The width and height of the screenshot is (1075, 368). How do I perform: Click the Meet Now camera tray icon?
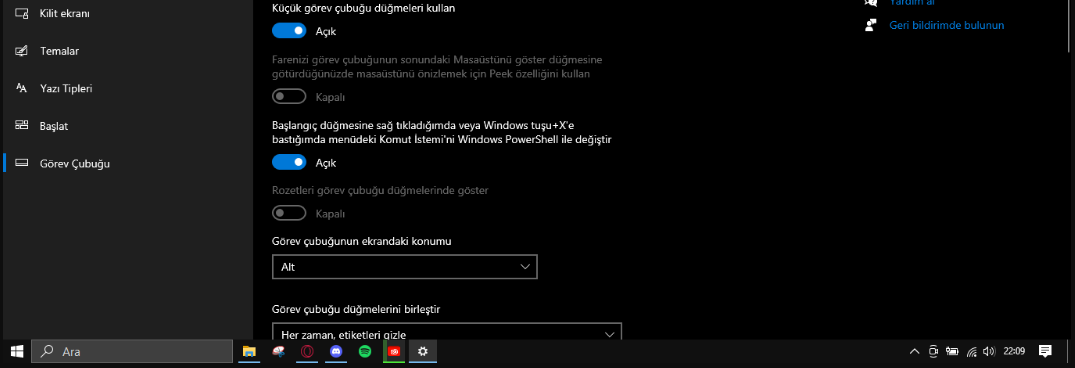click(933, 352)
